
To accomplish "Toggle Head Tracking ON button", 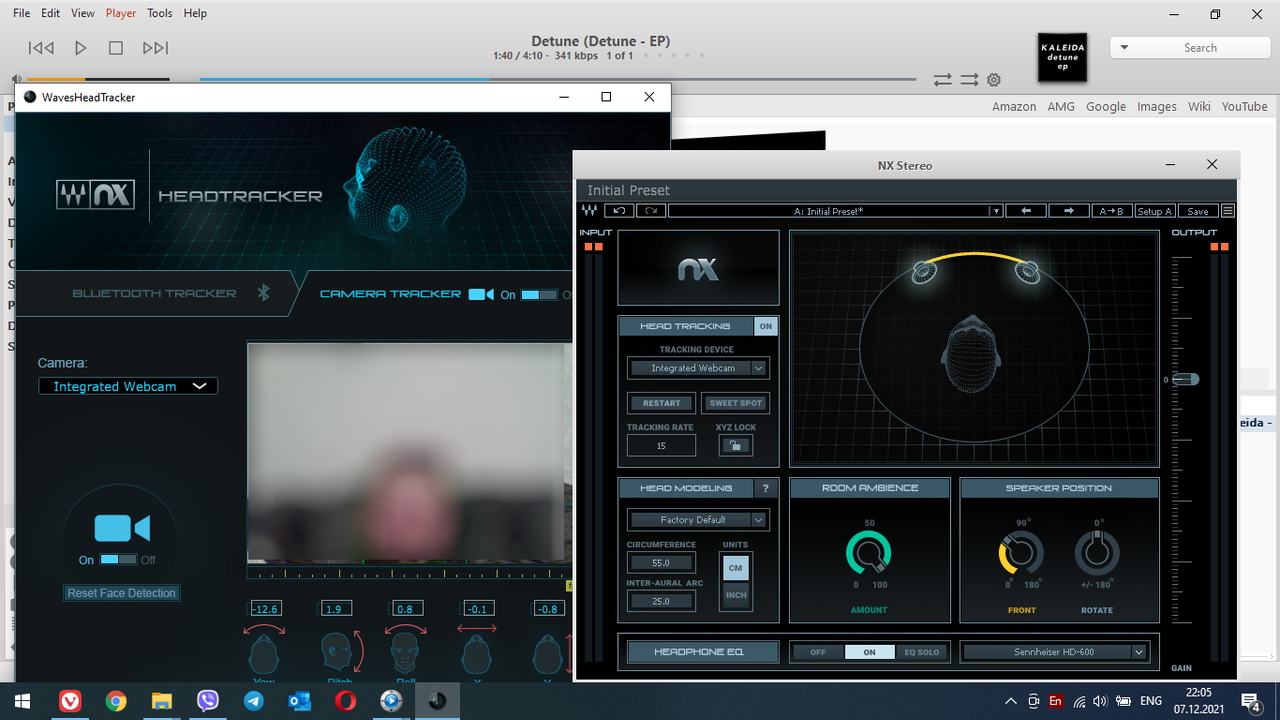I will pyautogui.click(x=766, y=326).
